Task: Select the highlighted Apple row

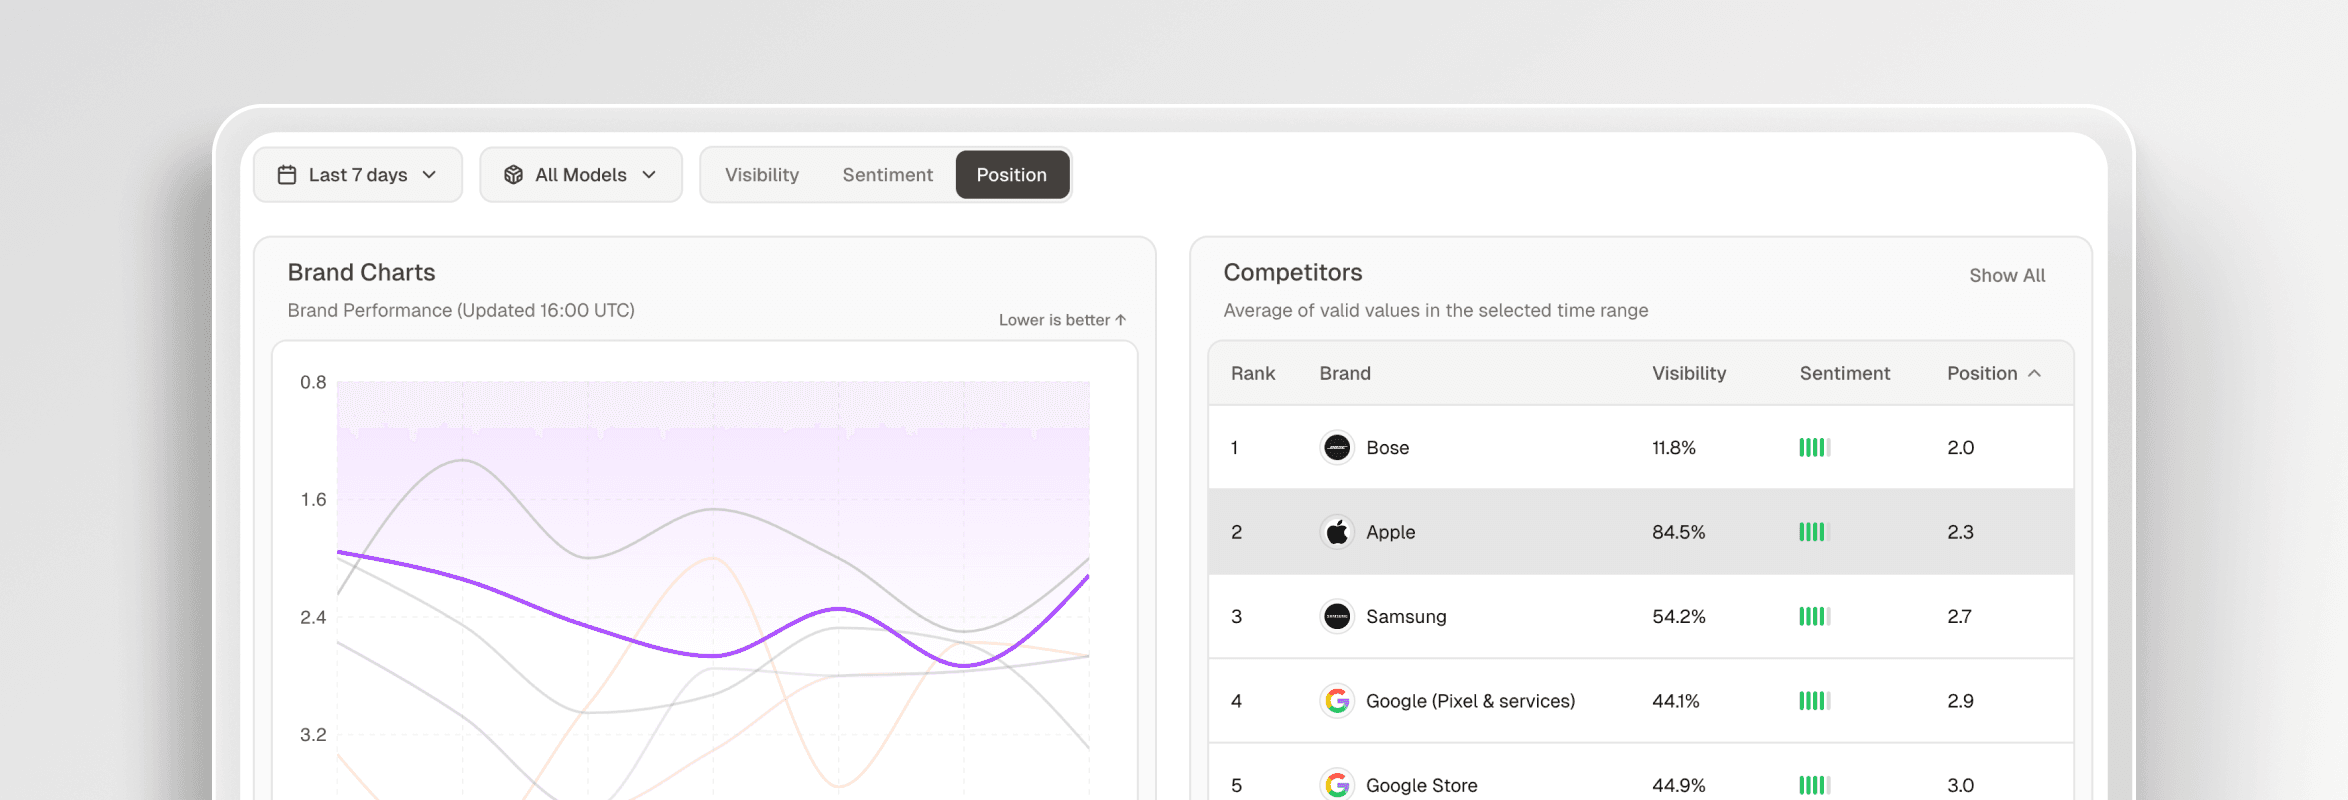Action: (1640, 532)
